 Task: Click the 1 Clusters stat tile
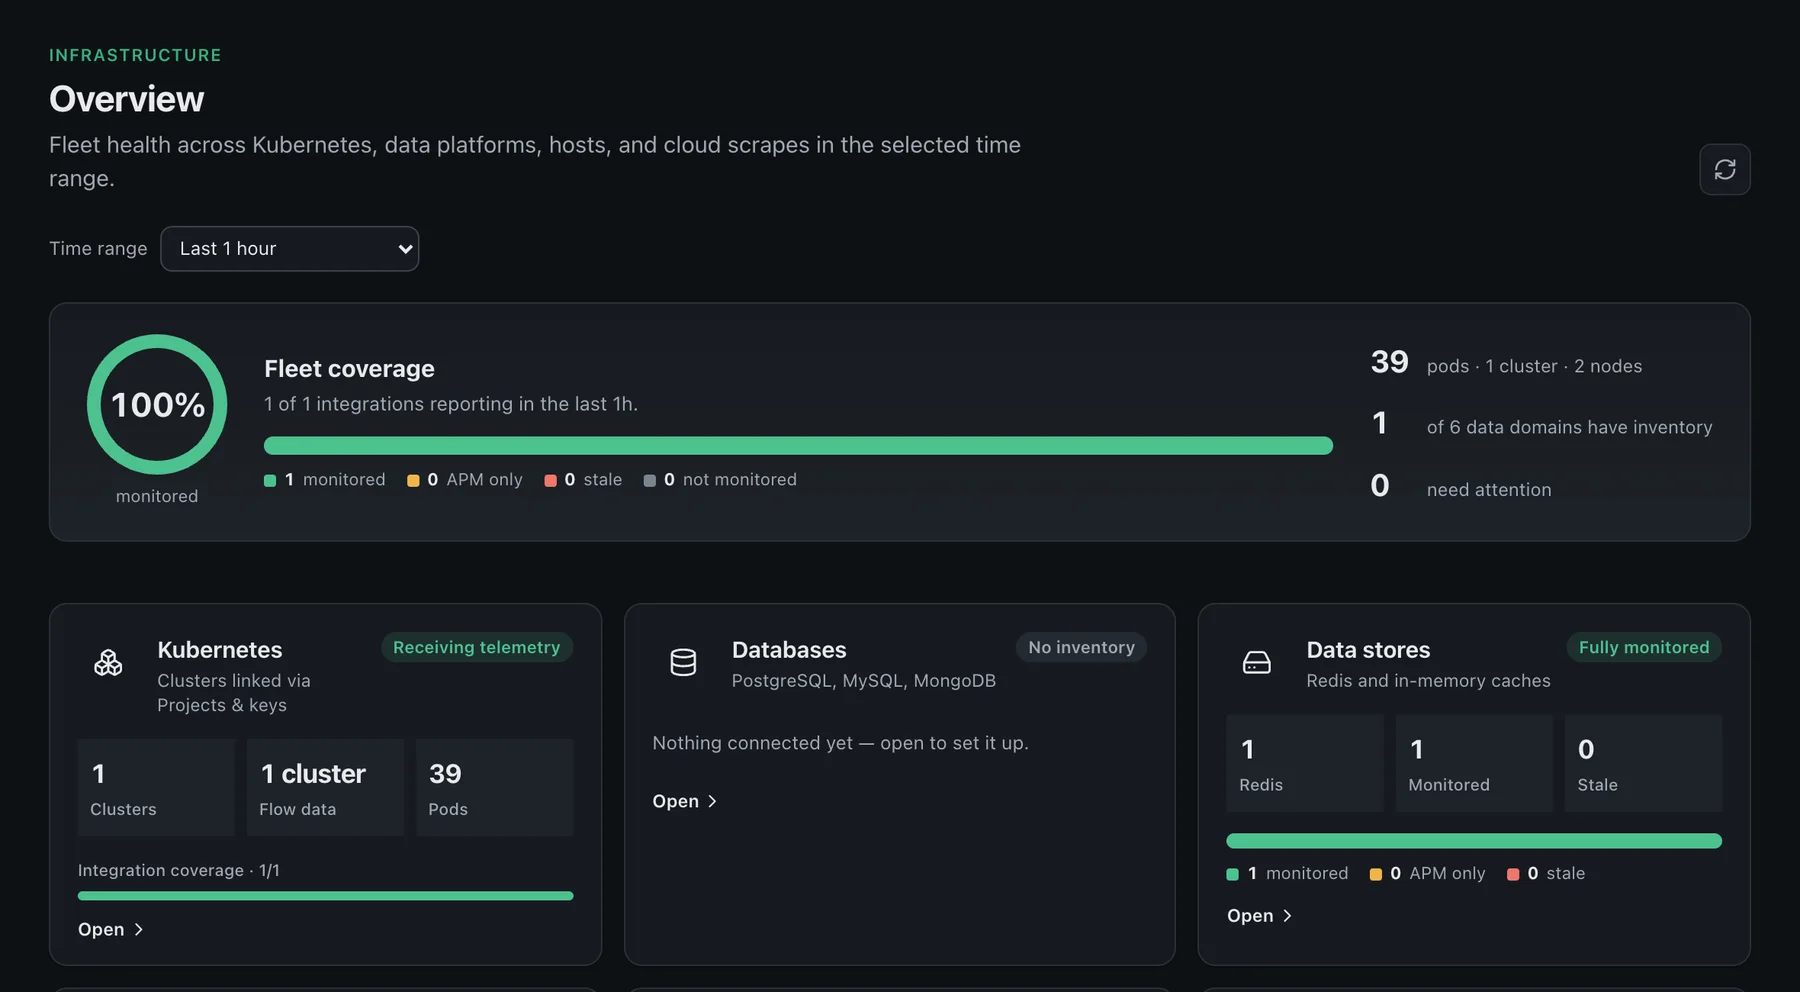156,787
